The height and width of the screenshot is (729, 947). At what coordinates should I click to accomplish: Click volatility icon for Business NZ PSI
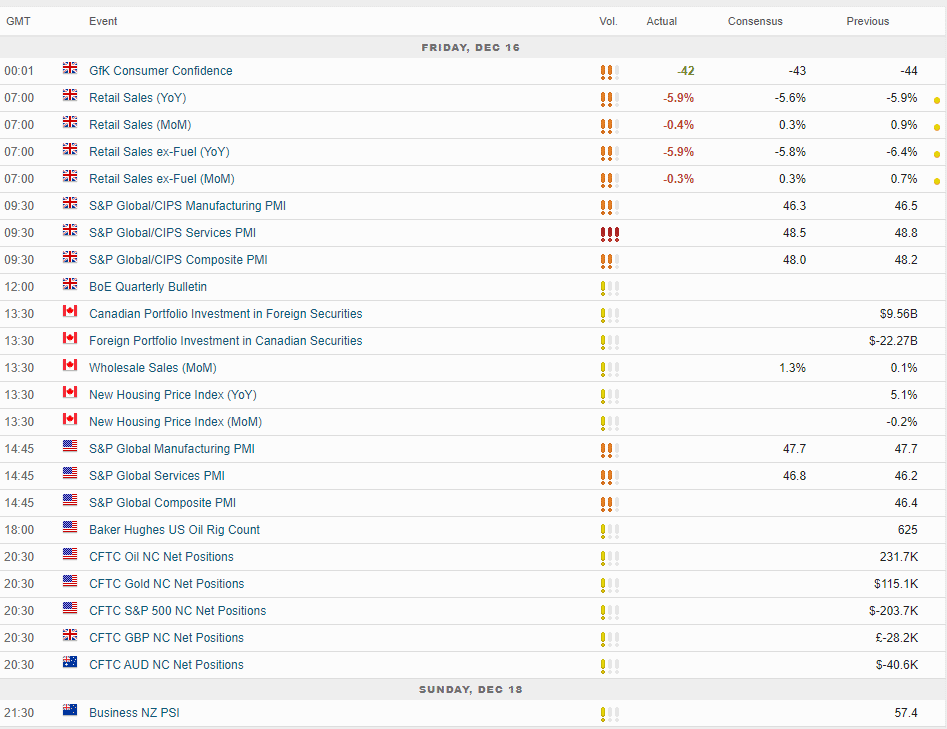click(610, 714)
